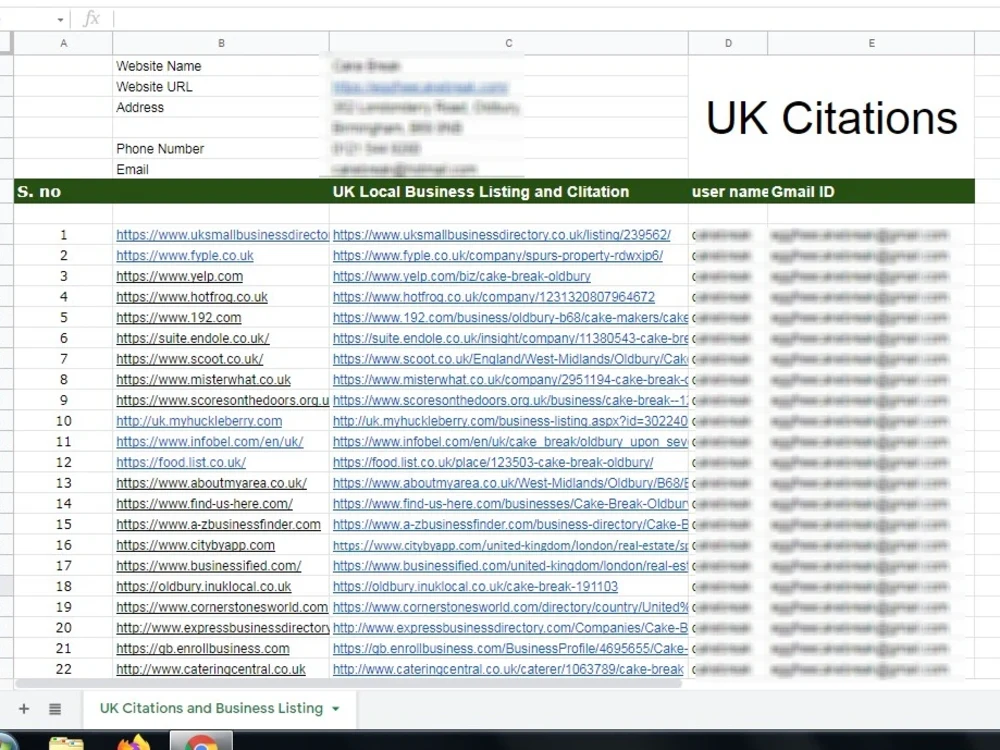The image size is (1000, 750).
Task: Open the citybyapp.com united-kingdom listing link
Action: [x=510, y=545]
